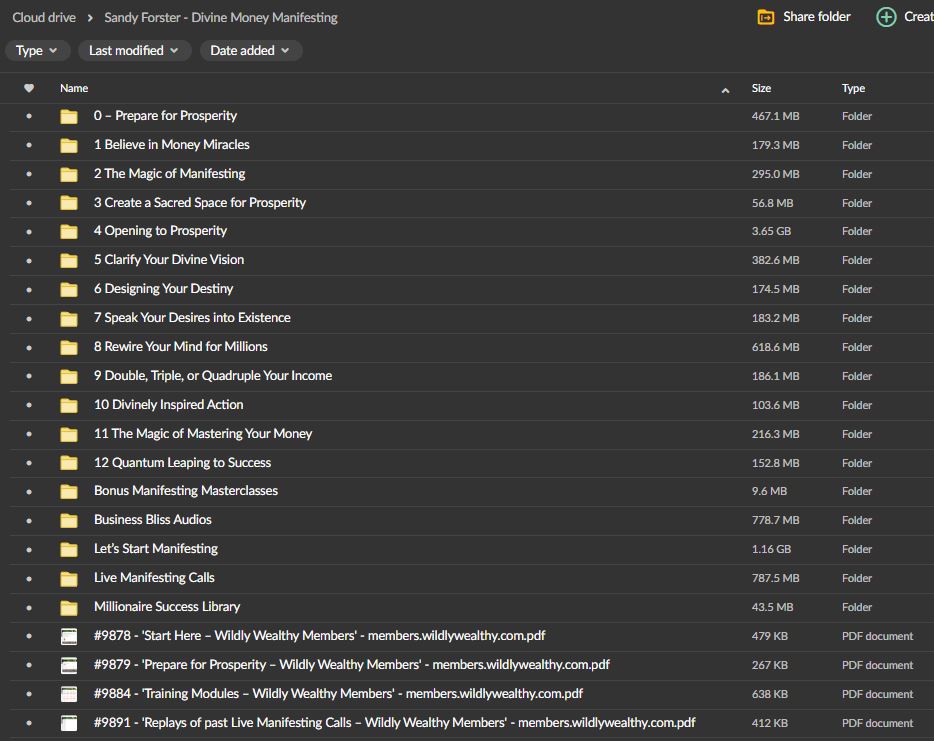Viewport: 934px width, 741px height.
Task: Click the Share folder button
Action: [803, 17]
